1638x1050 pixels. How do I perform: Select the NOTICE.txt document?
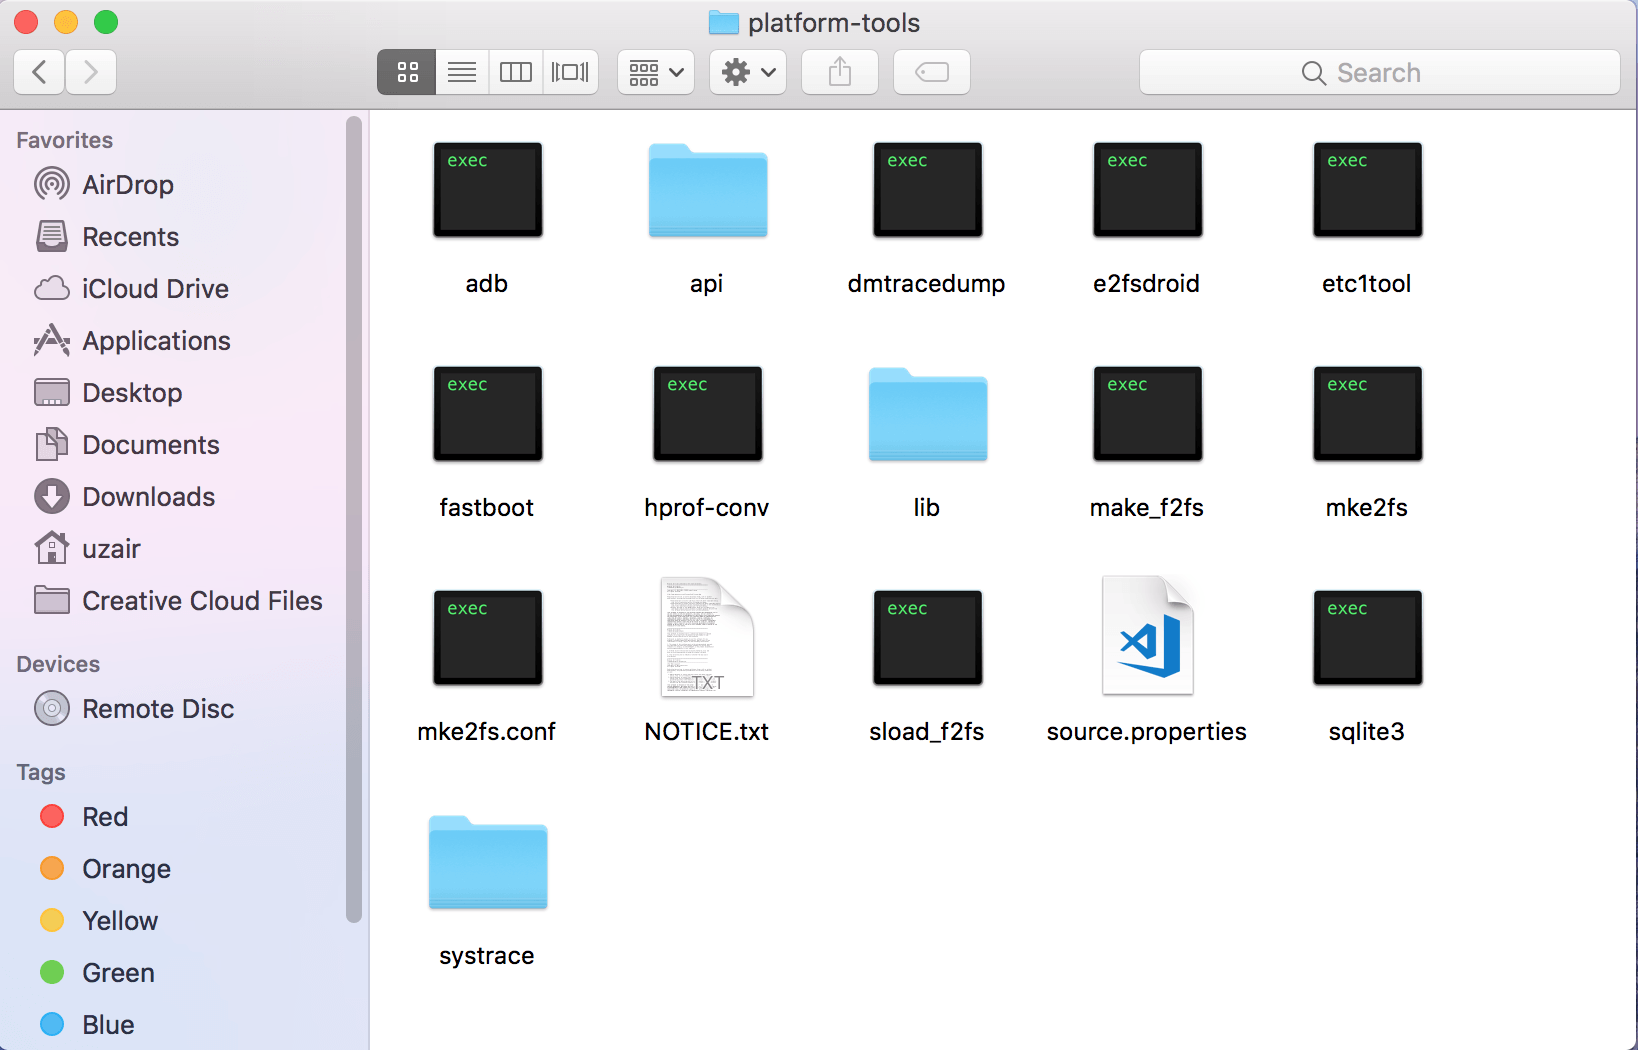point(707,636)
